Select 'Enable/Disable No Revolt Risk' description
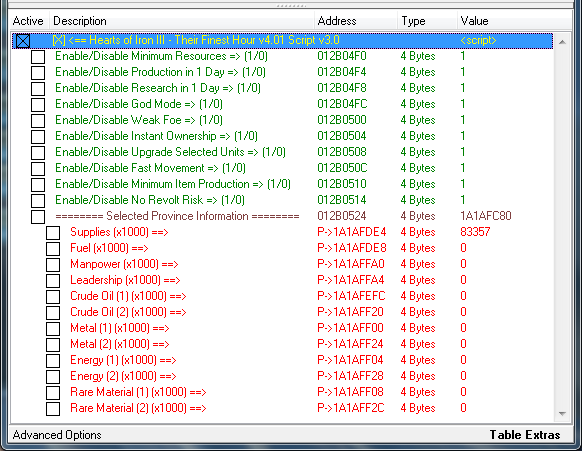582x451 pixels. point(150,200)
